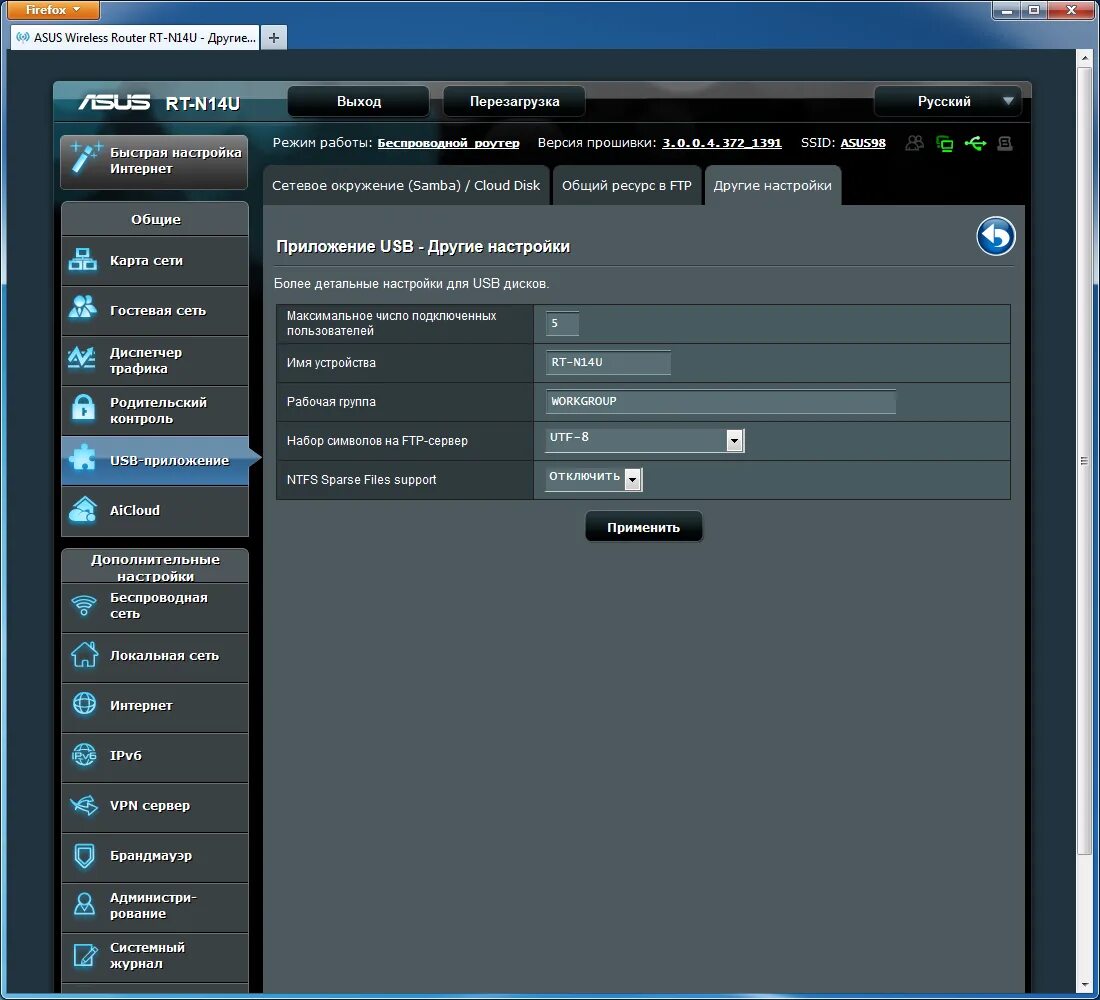Screen dimensions: 1100x1000
Task: Open the ASUS98 SSID link
Action: (863, 143)
